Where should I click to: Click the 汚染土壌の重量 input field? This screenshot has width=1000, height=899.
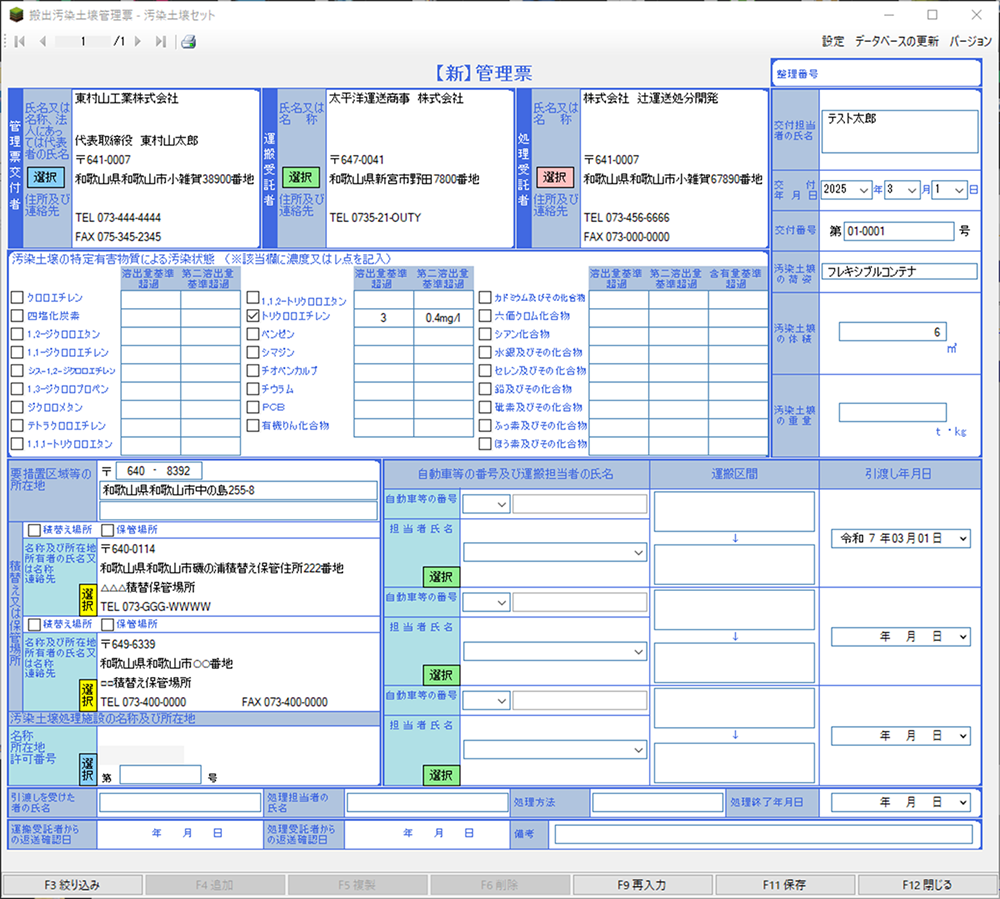click(x=892, y=412)
